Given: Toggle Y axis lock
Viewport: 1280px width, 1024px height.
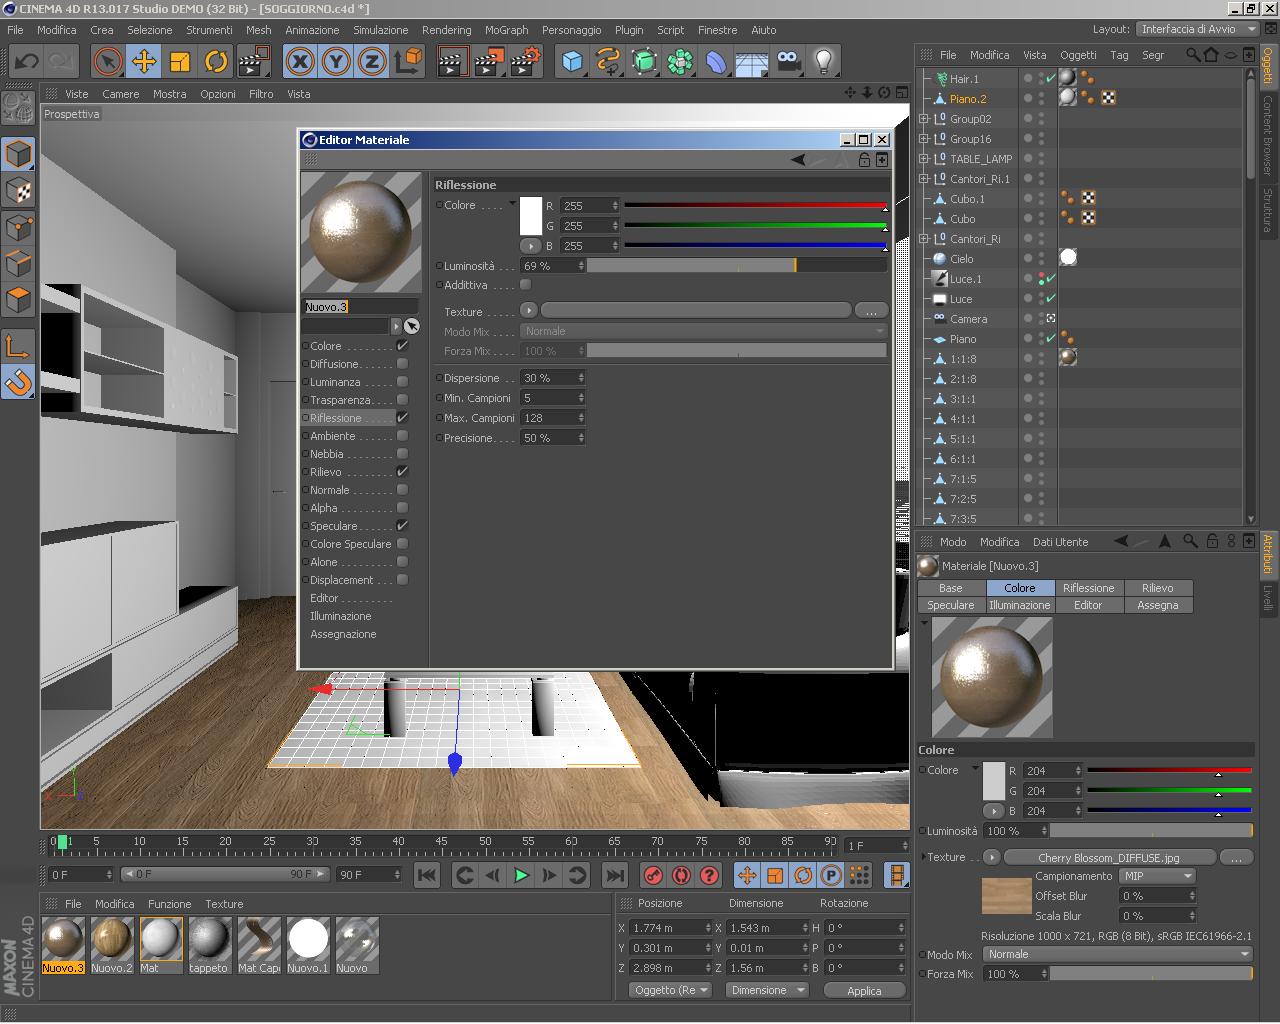Looking at the screenshot, I should tap(336, 62).
